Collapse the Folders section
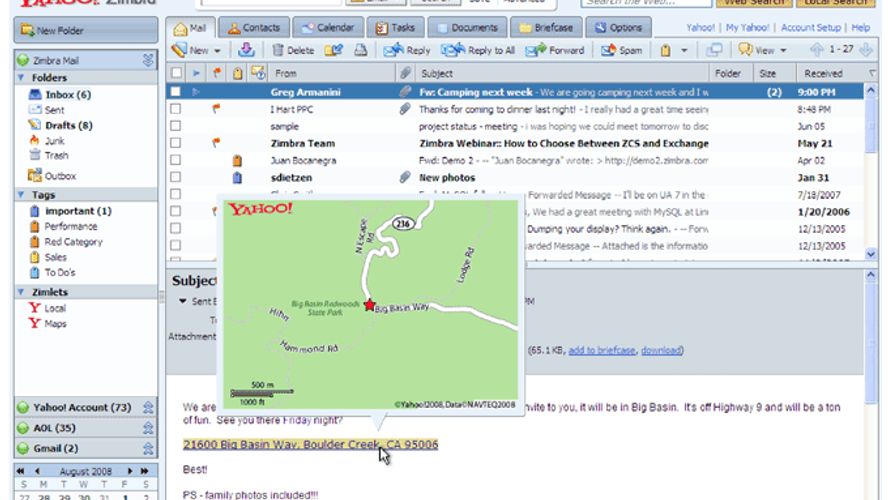 tap(22, 78)
